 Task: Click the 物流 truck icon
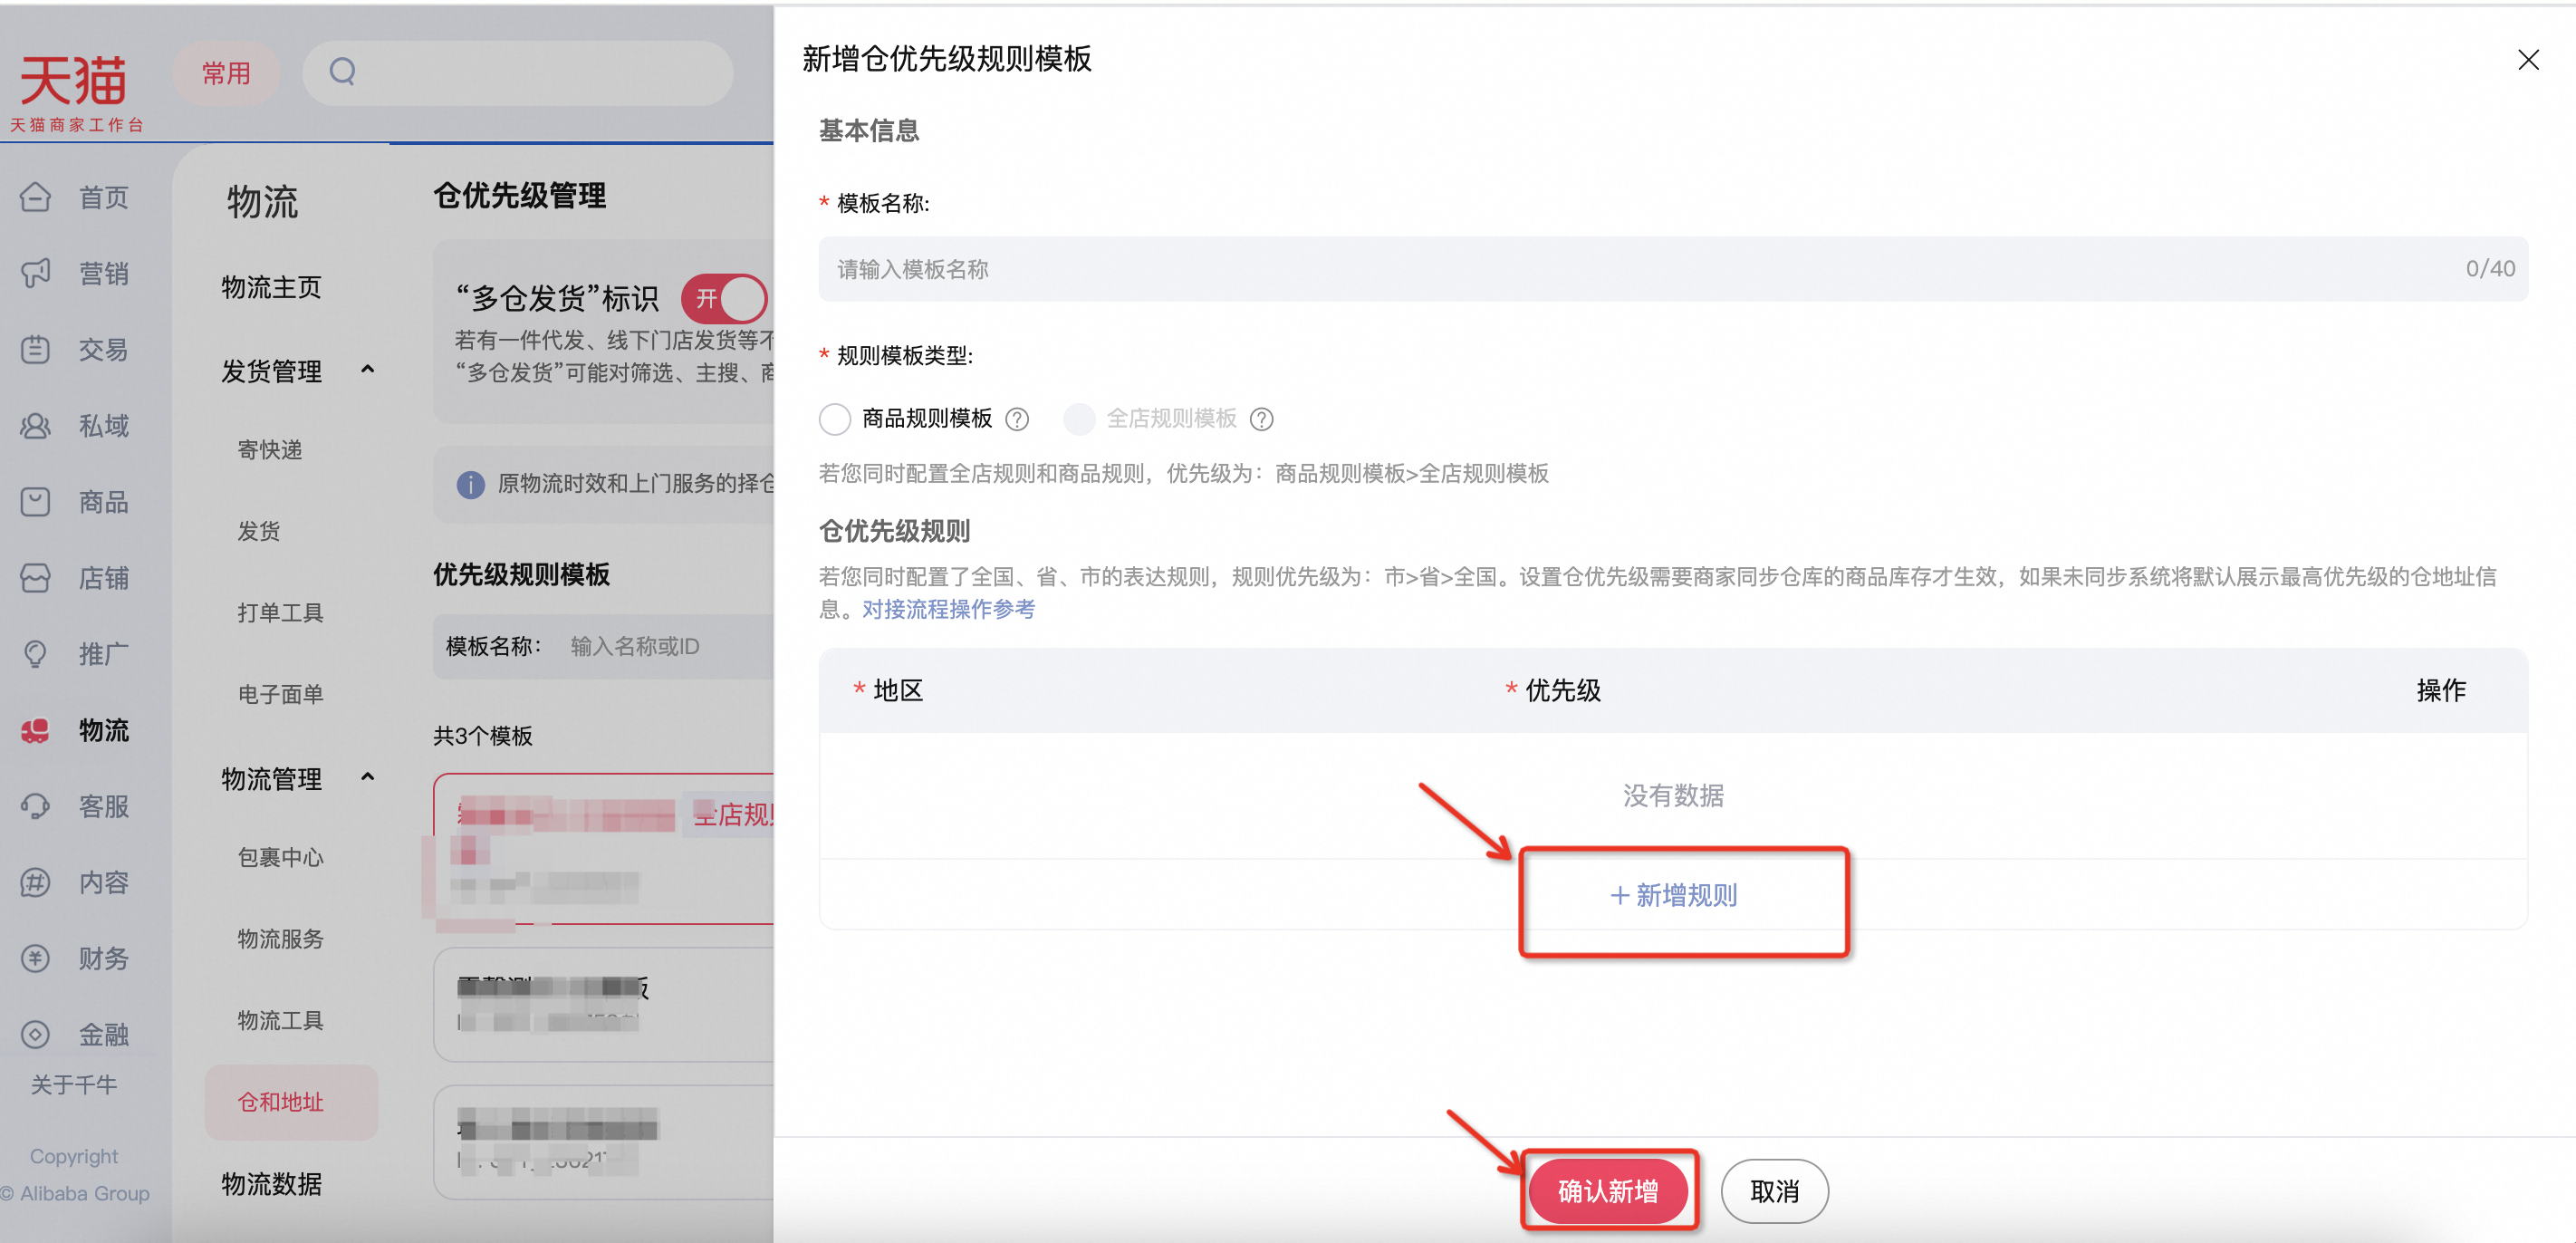click(x=35, y=730)
